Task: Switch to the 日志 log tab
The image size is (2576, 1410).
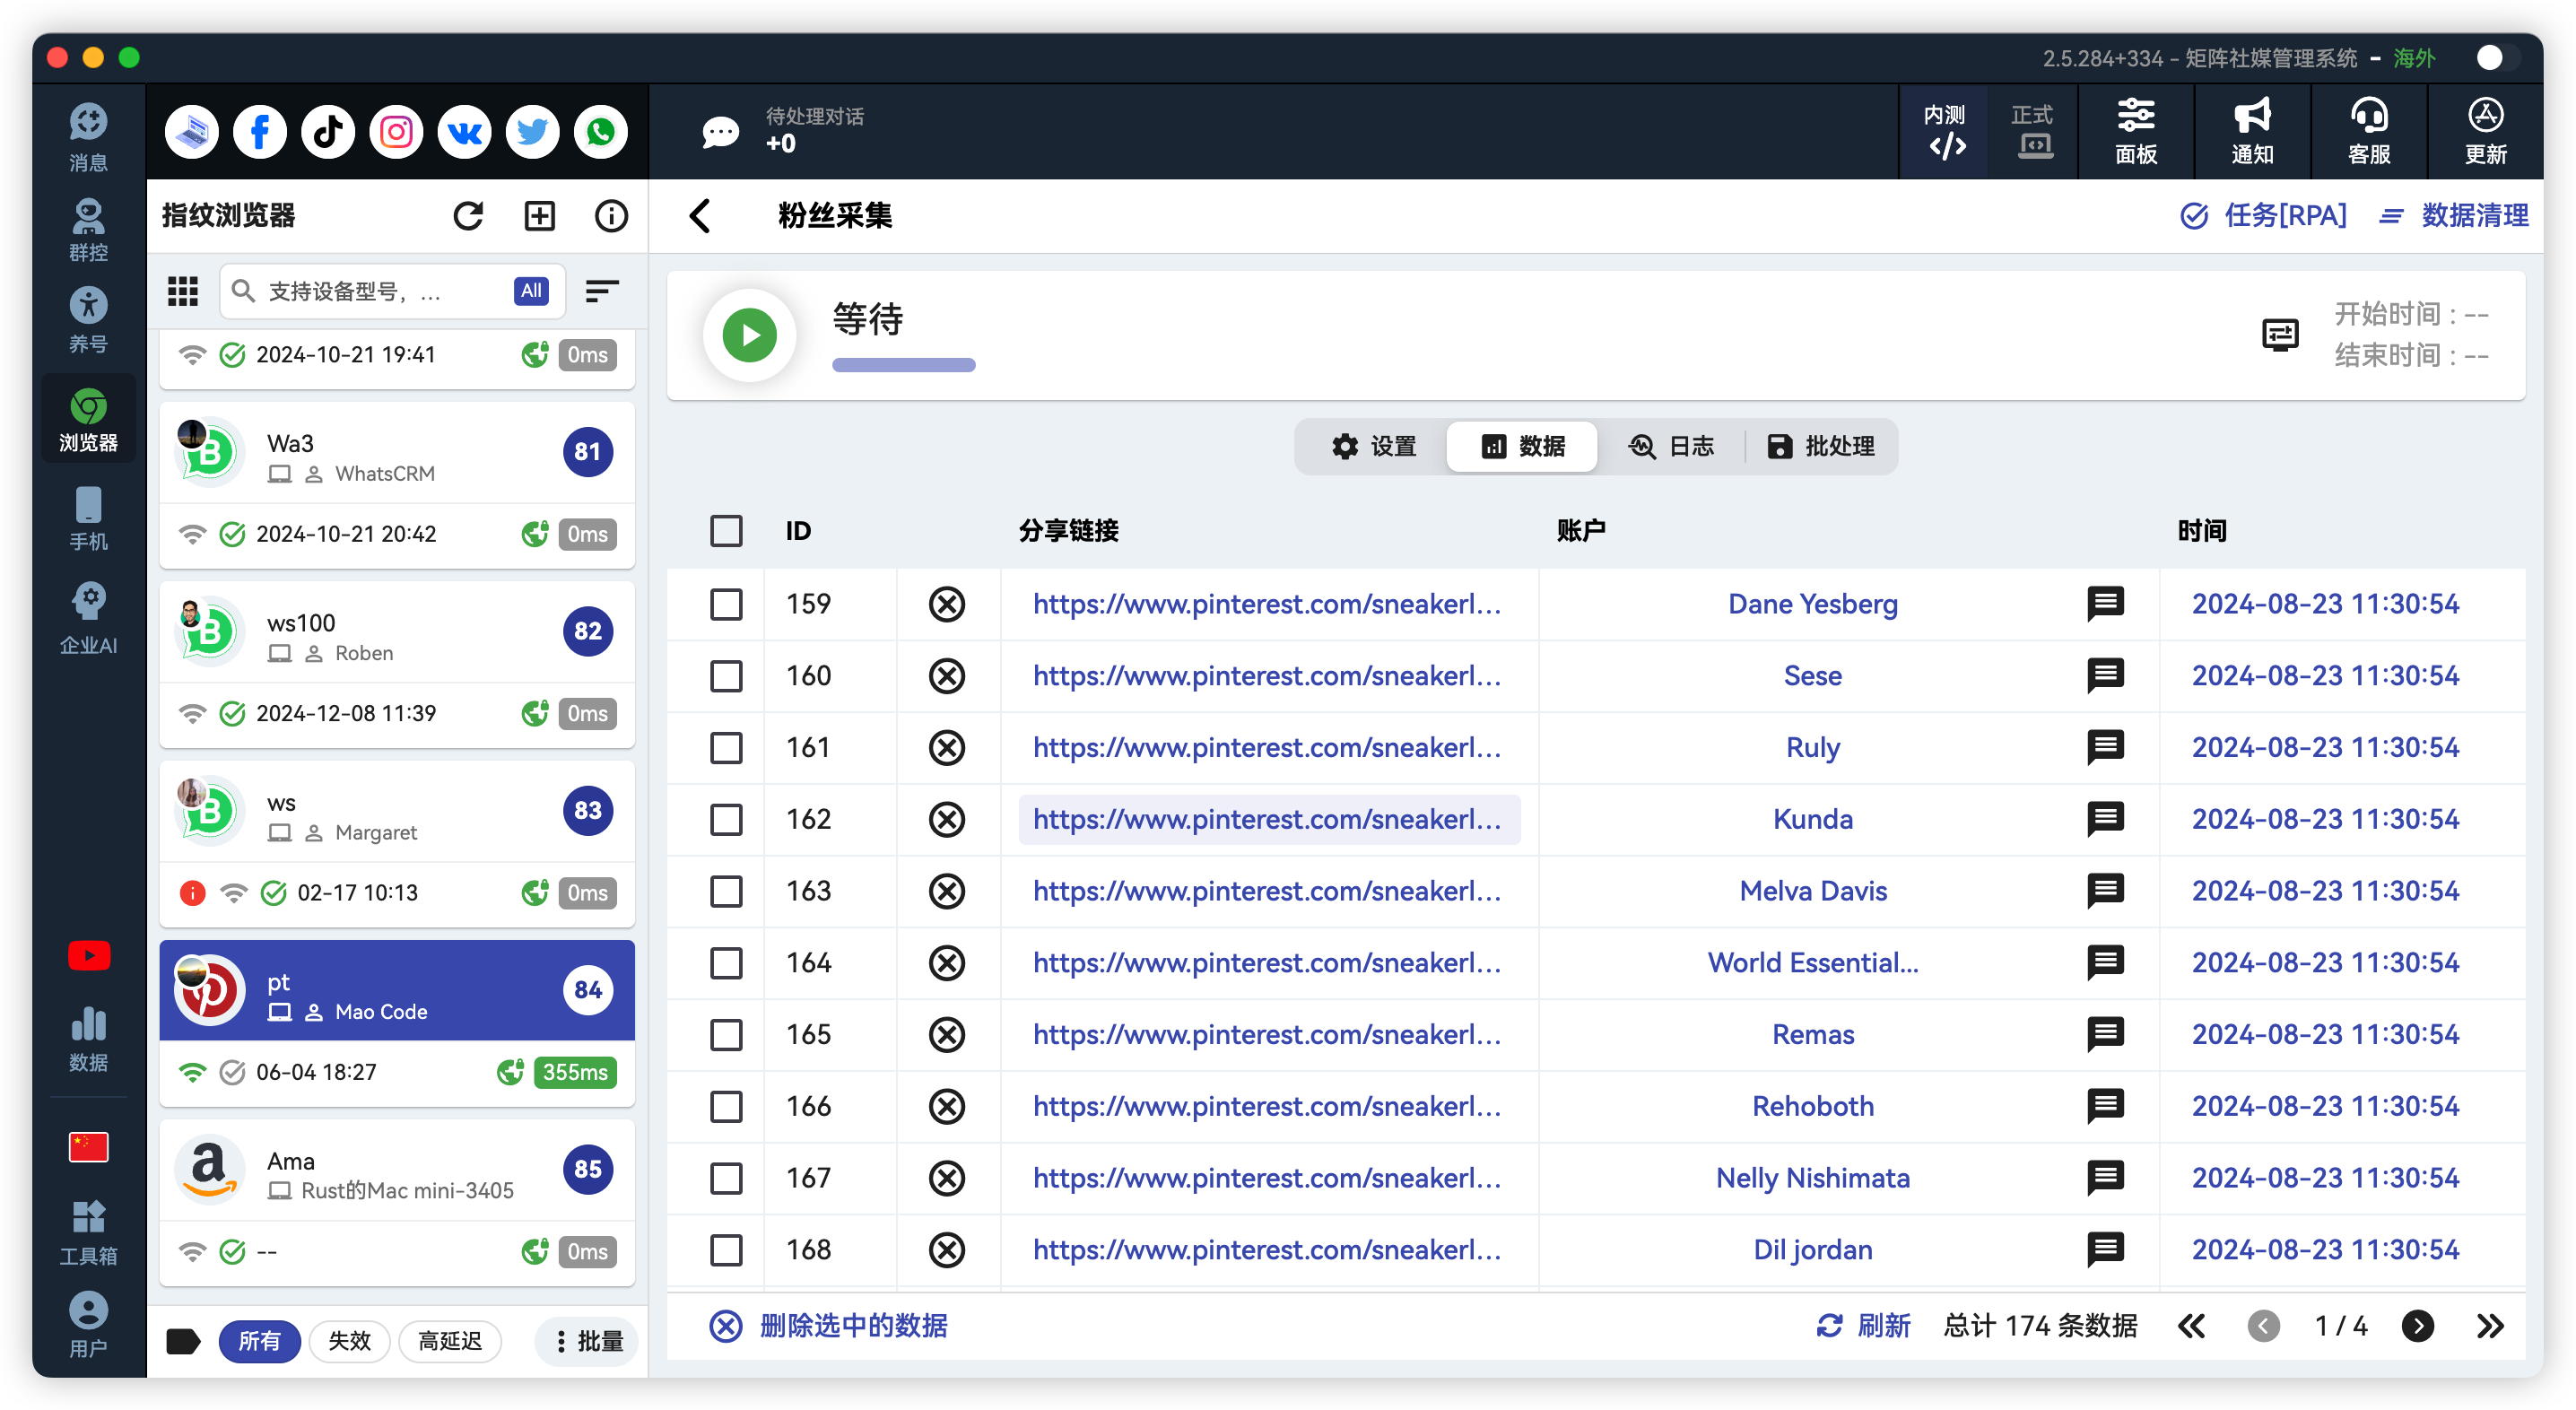Action: pos(1671,447)
